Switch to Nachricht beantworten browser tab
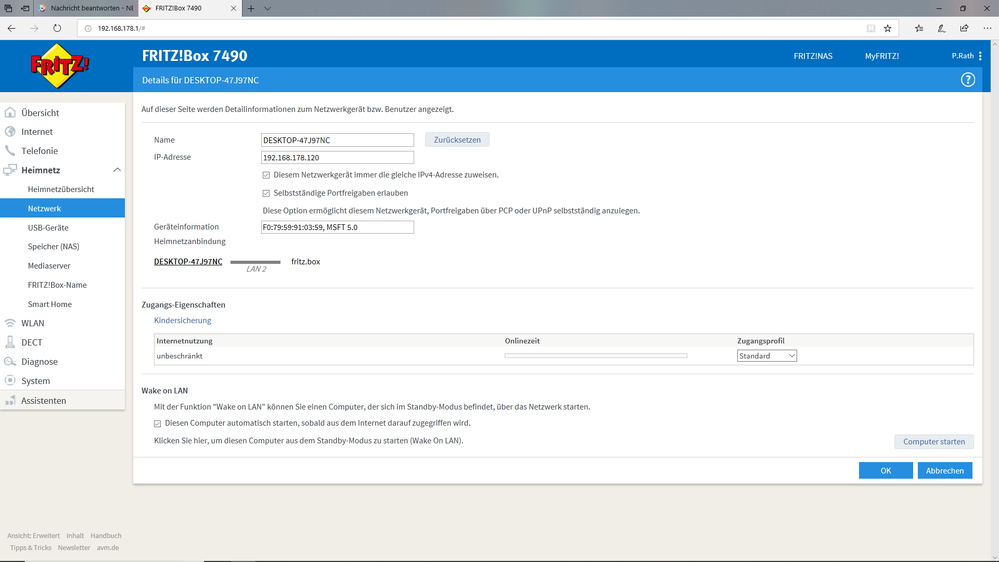The image size is (999, 562). [85, 8]
